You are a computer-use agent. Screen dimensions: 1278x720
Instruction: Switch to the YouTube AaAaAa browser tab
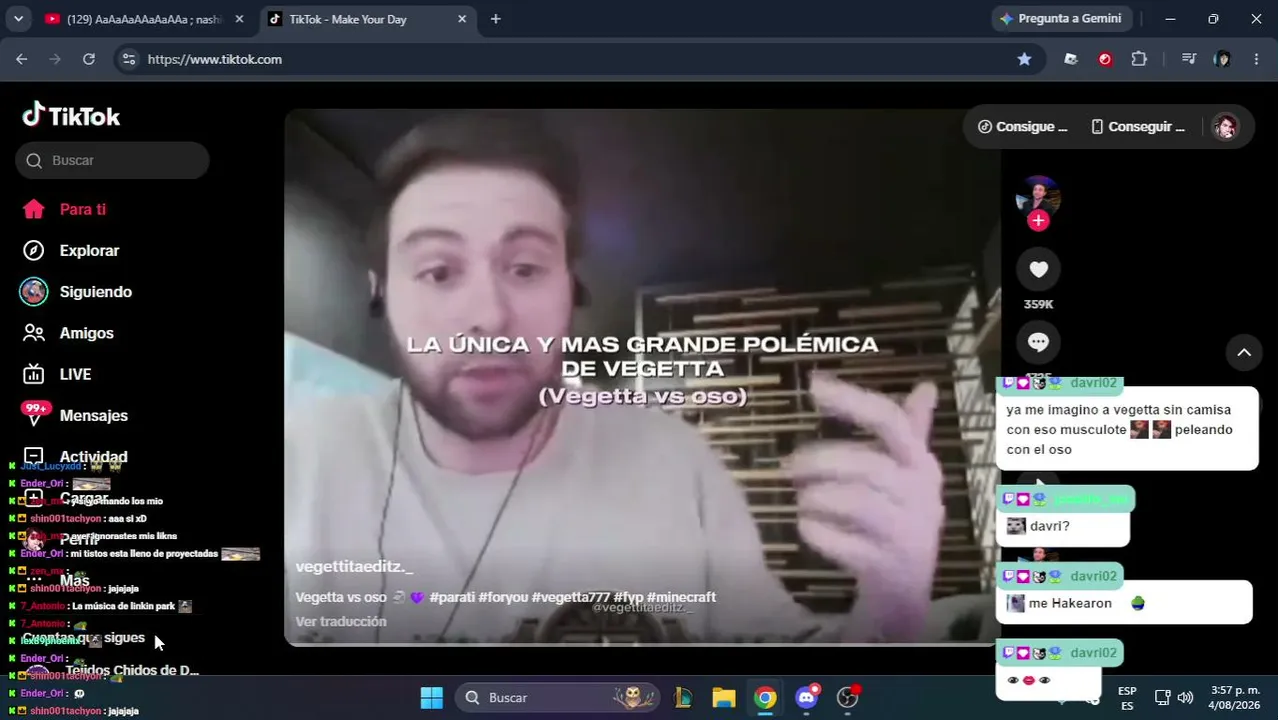click(x=143, y=19)
